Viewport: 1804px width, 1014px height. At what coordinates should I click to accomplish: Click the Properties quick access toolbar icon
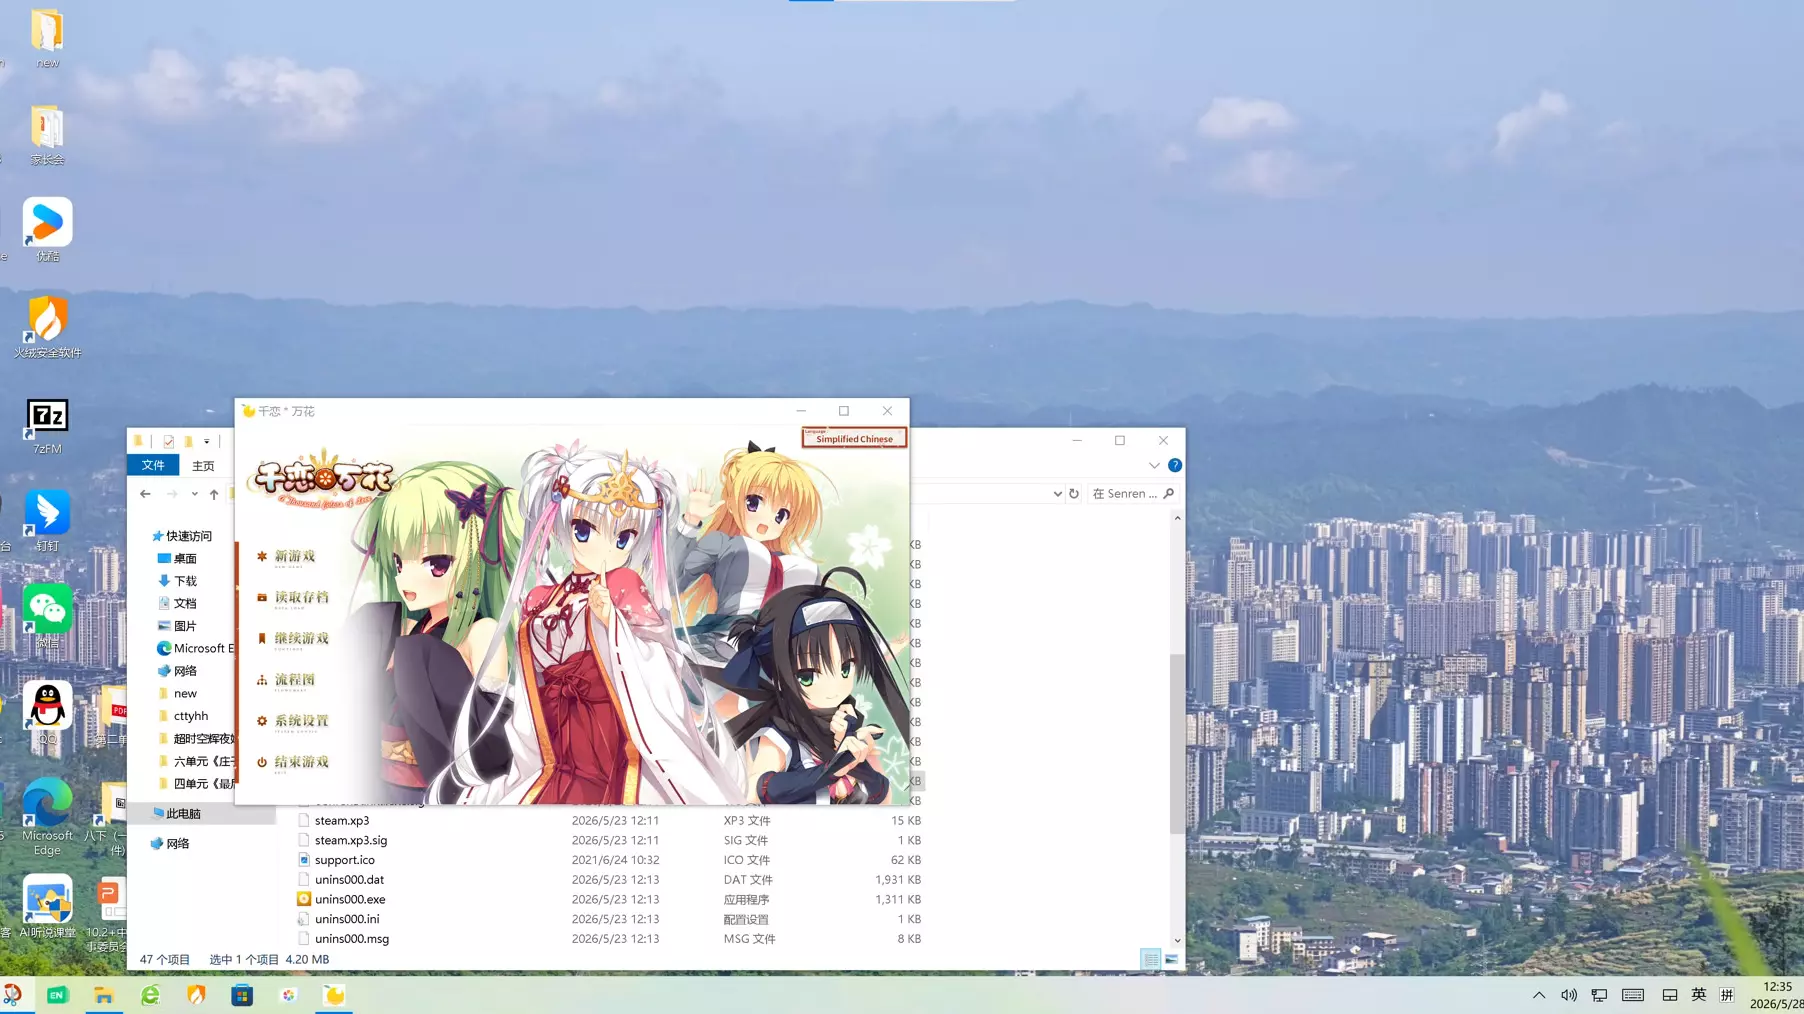(168, 441)
